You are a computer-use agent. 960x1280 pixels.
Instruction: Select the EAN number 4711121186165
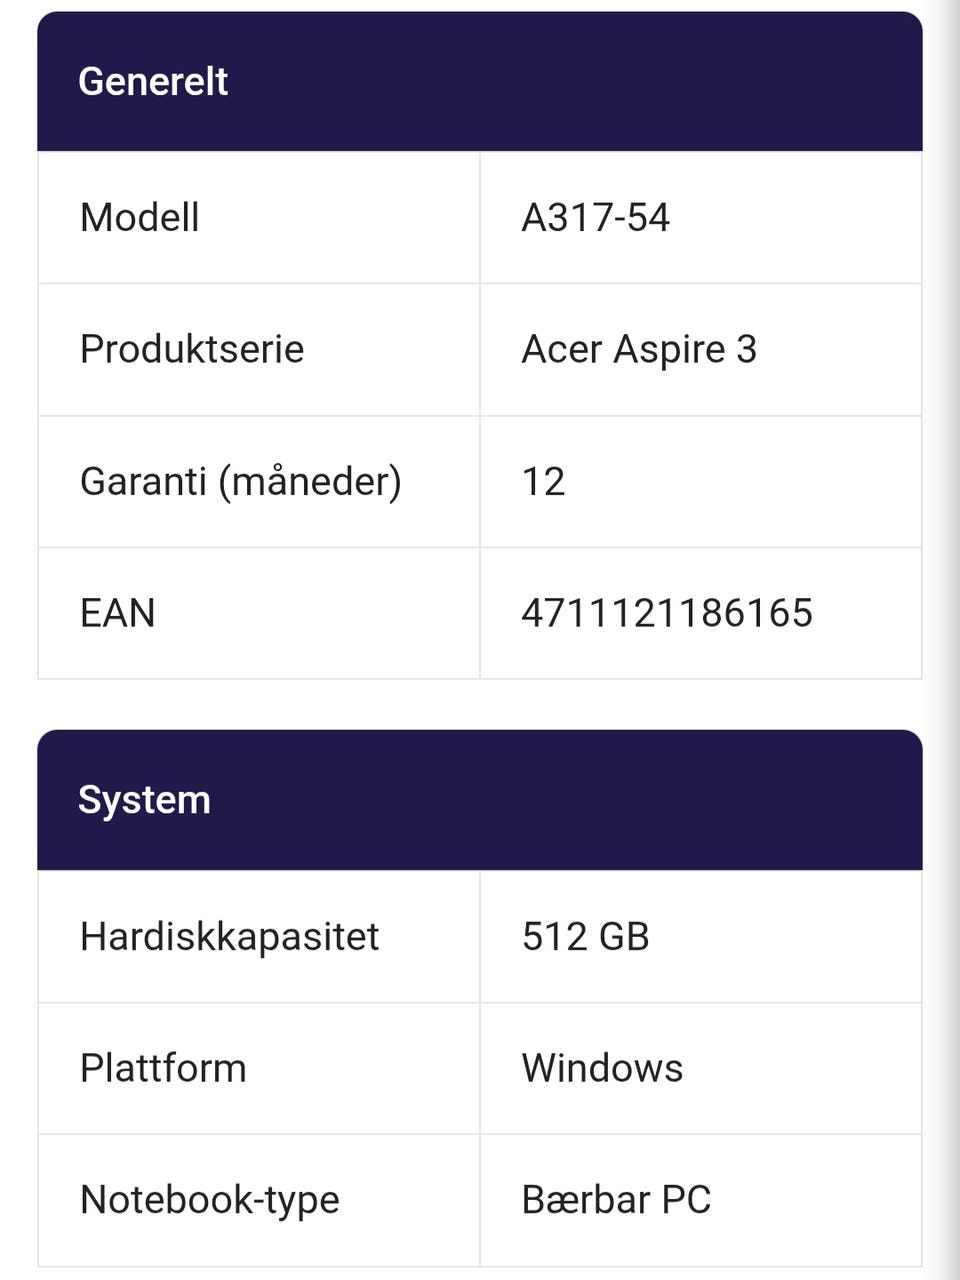tap(667, 613)
